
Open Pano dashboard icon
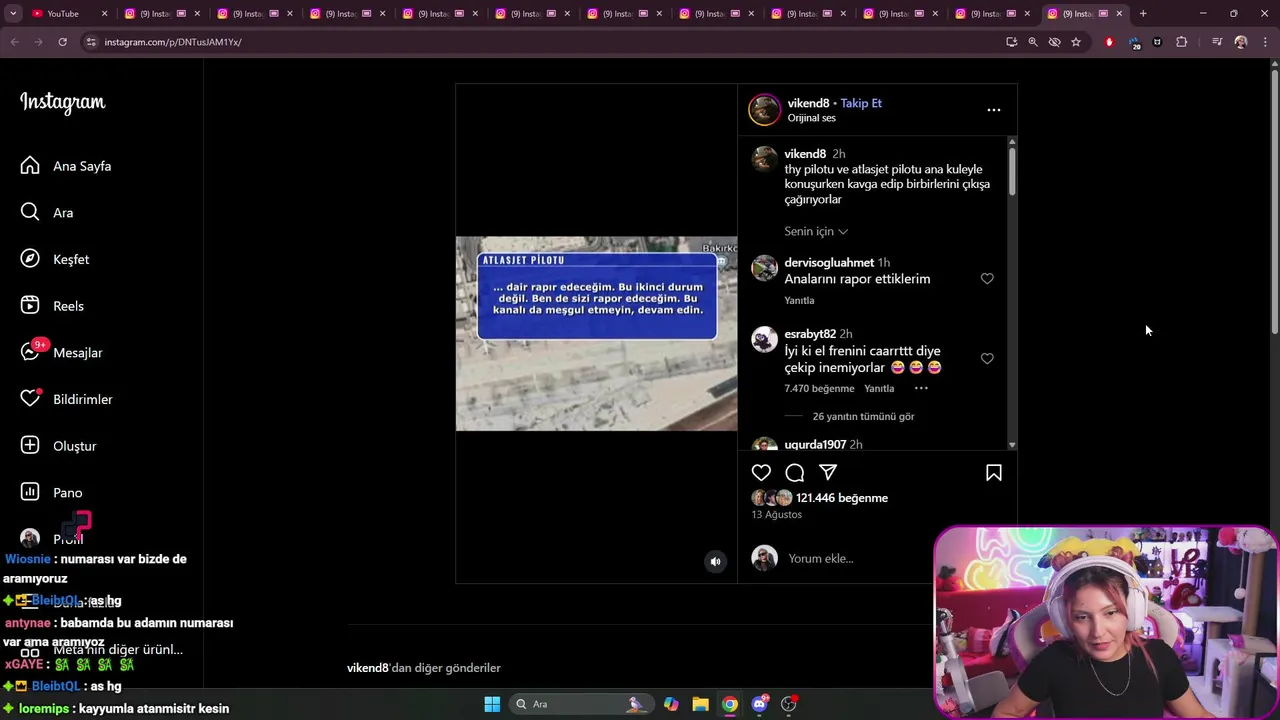point(30,492)
